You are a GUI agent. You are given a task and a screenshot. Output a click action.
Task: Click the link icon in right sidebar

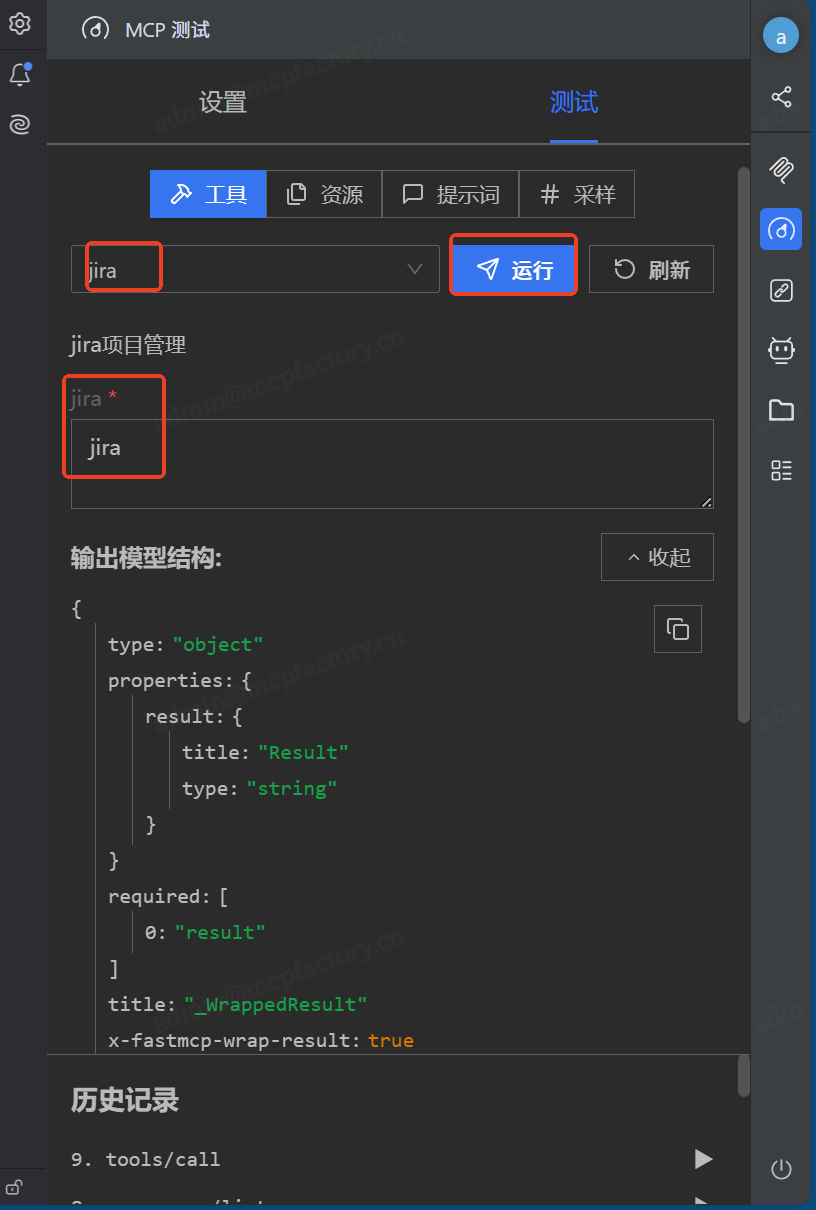click(781, 290)
